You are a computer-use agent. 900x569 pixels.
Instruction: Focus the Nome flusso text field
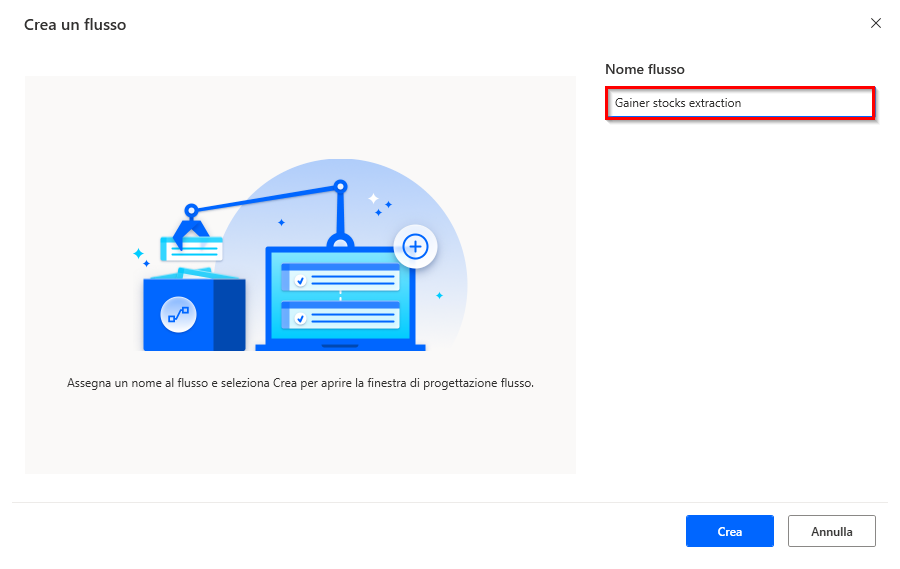(x=740, y=103)
